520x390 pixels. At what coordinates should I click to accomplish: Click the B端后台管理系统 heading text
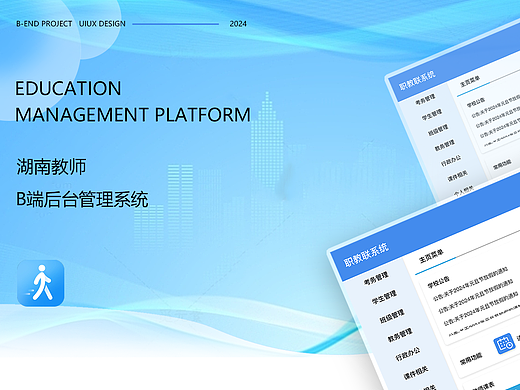82,199
